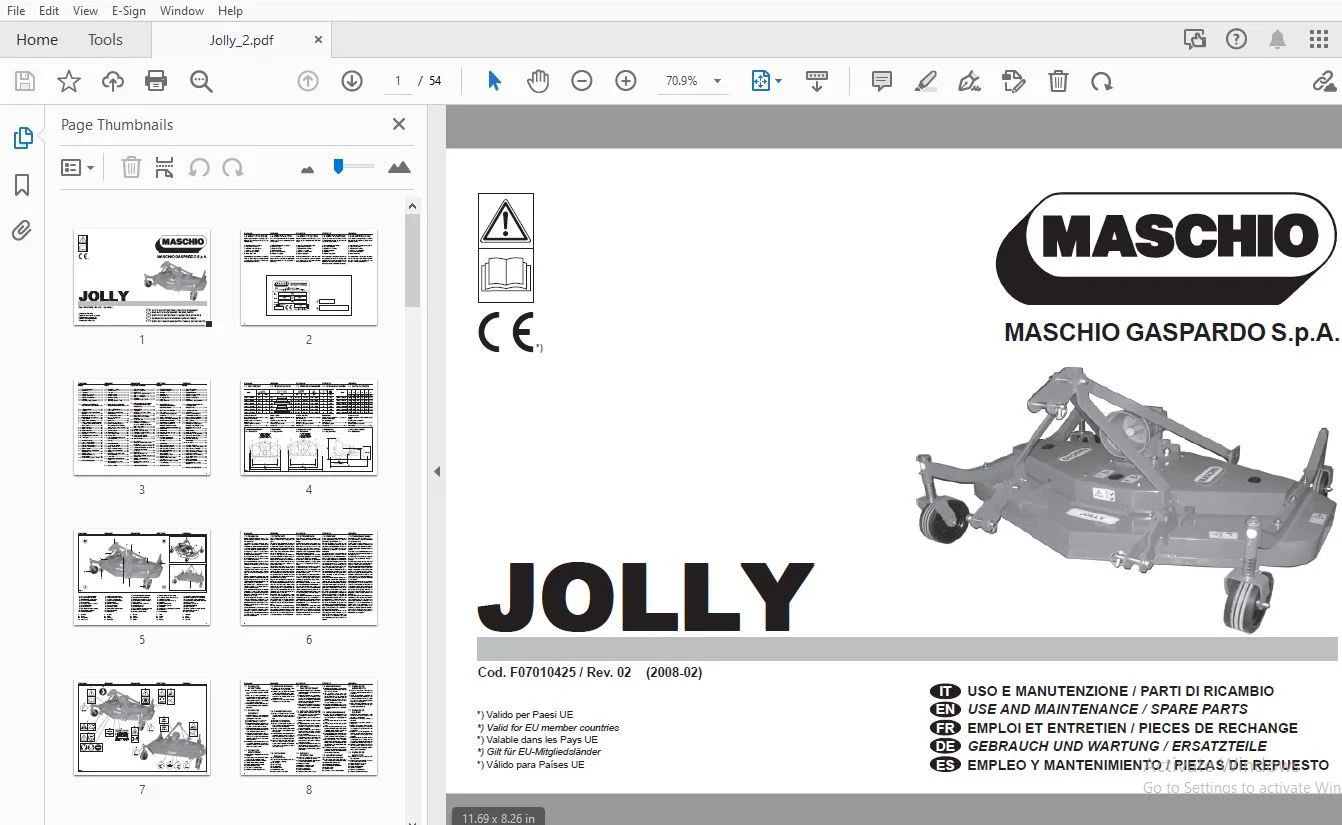
Task: Click the zoom percentage 70.9% field
Action: [682, 81]
